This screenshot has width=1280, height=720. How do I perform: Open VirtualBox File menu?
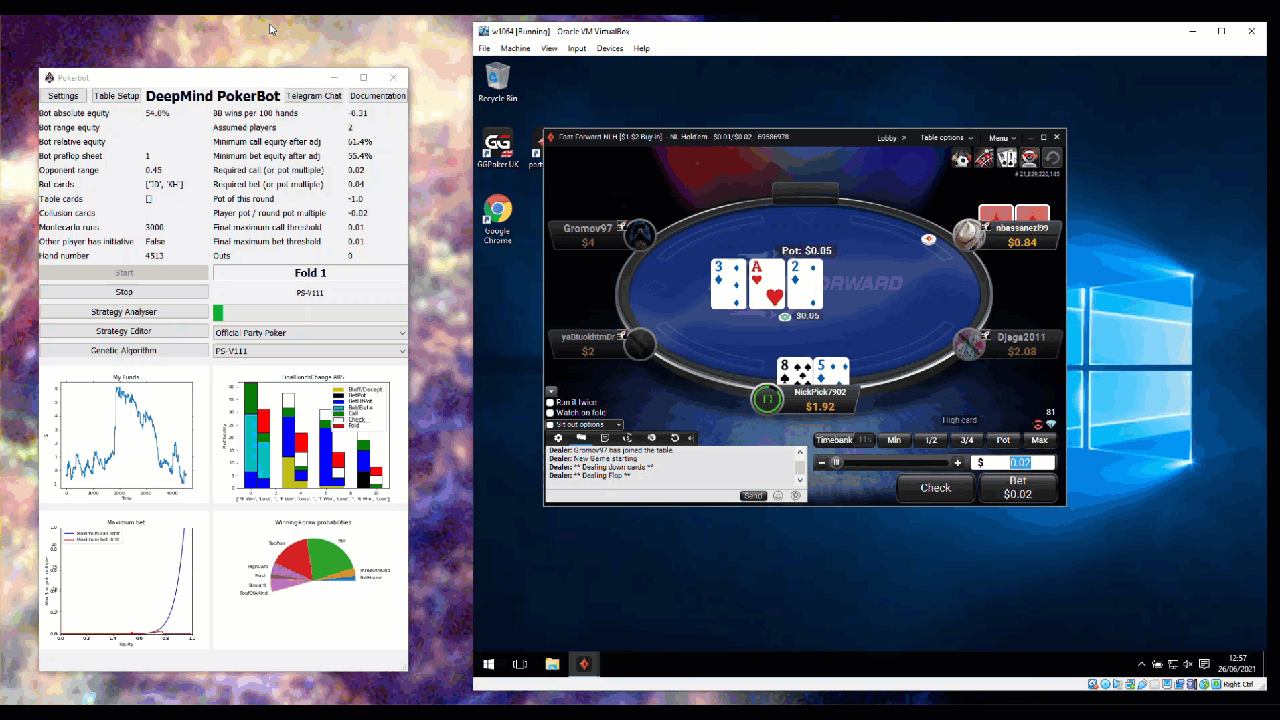484,48
